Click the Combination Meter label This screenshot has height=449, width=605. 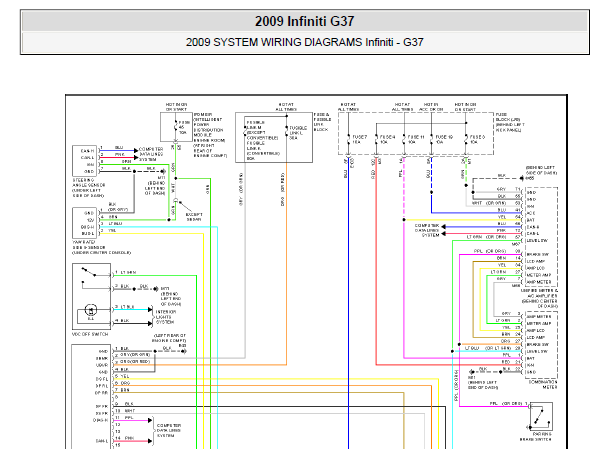(x=543, y=384)
